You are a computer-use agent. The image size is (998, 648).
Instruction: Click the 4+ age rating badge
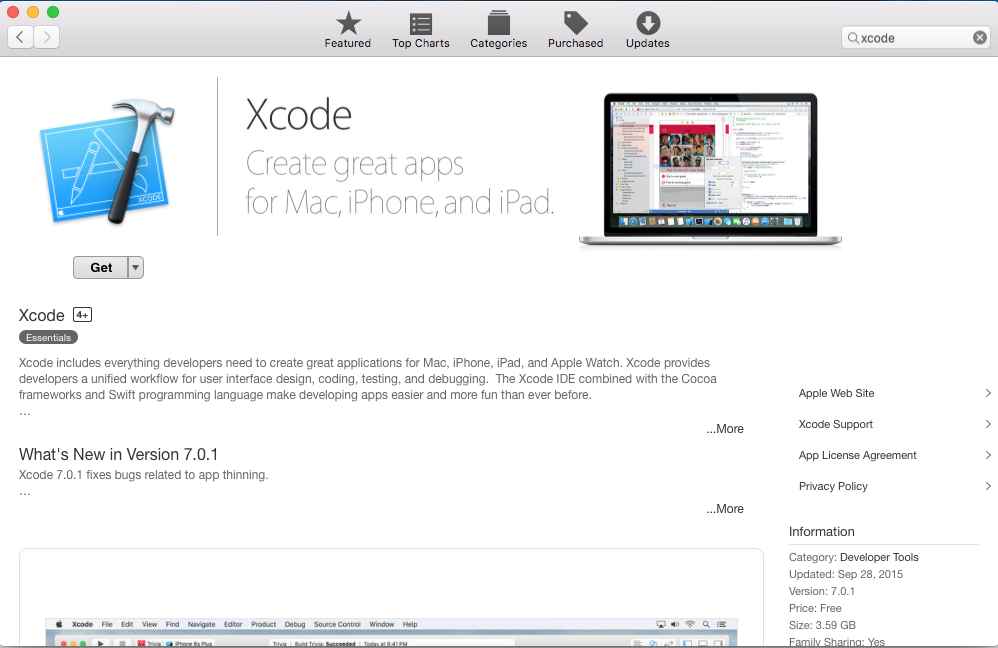(x=82, y=314)
